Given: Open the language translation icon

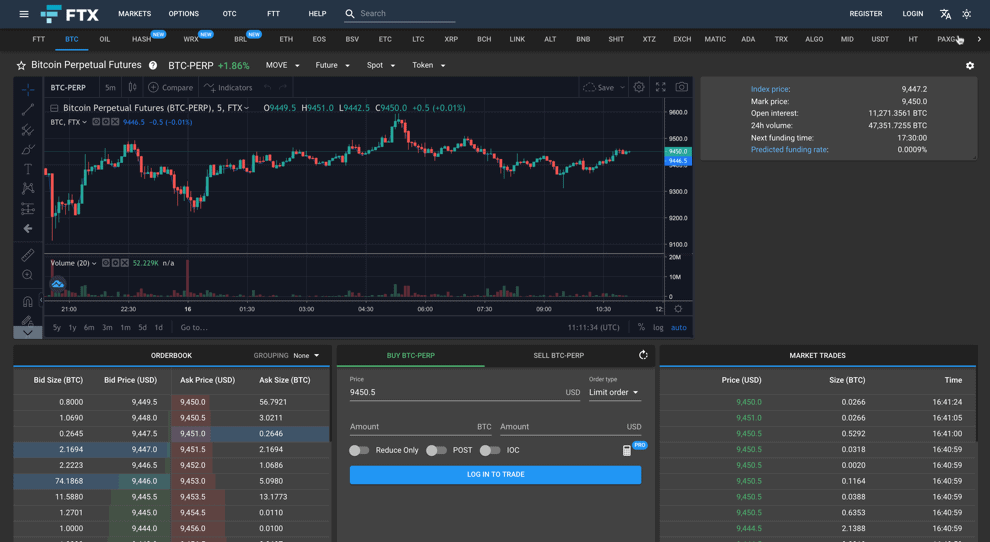Looking at the screenshot, I should click(945, 14).
